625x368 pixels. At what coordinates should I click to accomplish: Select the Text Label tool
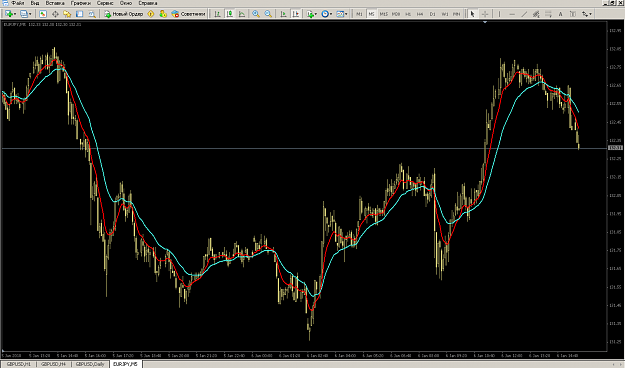click(x=573, y=14)
